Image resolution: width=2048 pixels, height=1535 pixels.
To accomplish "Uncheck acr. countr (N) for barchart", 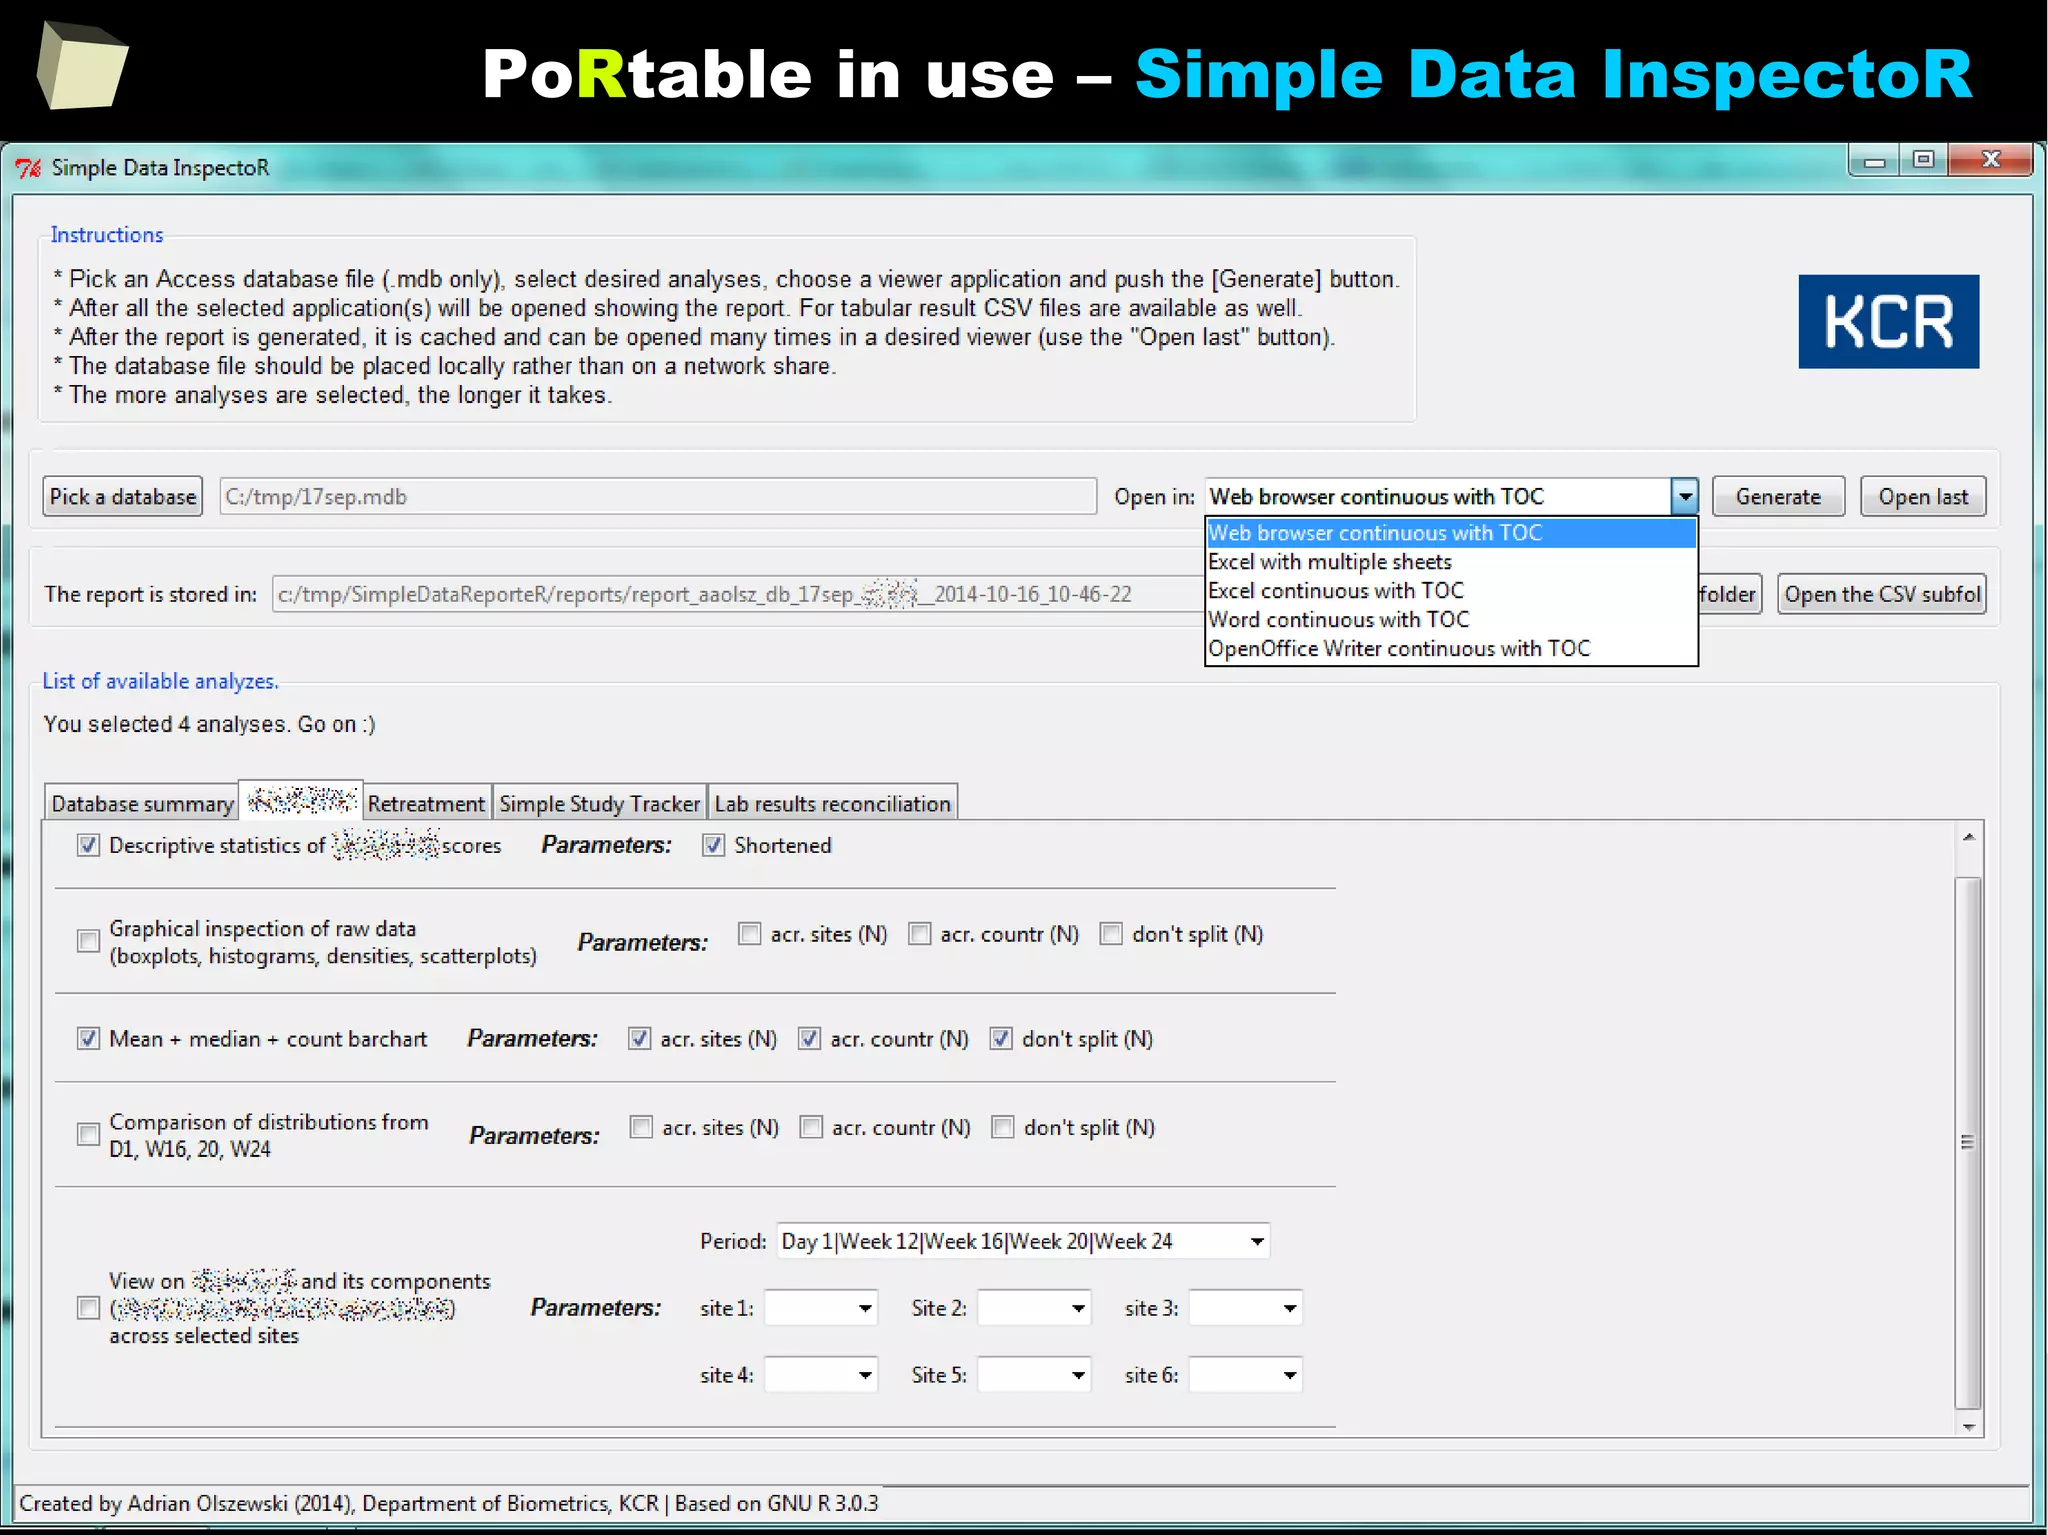I will pyautogui.click(x=809, y=1039).
